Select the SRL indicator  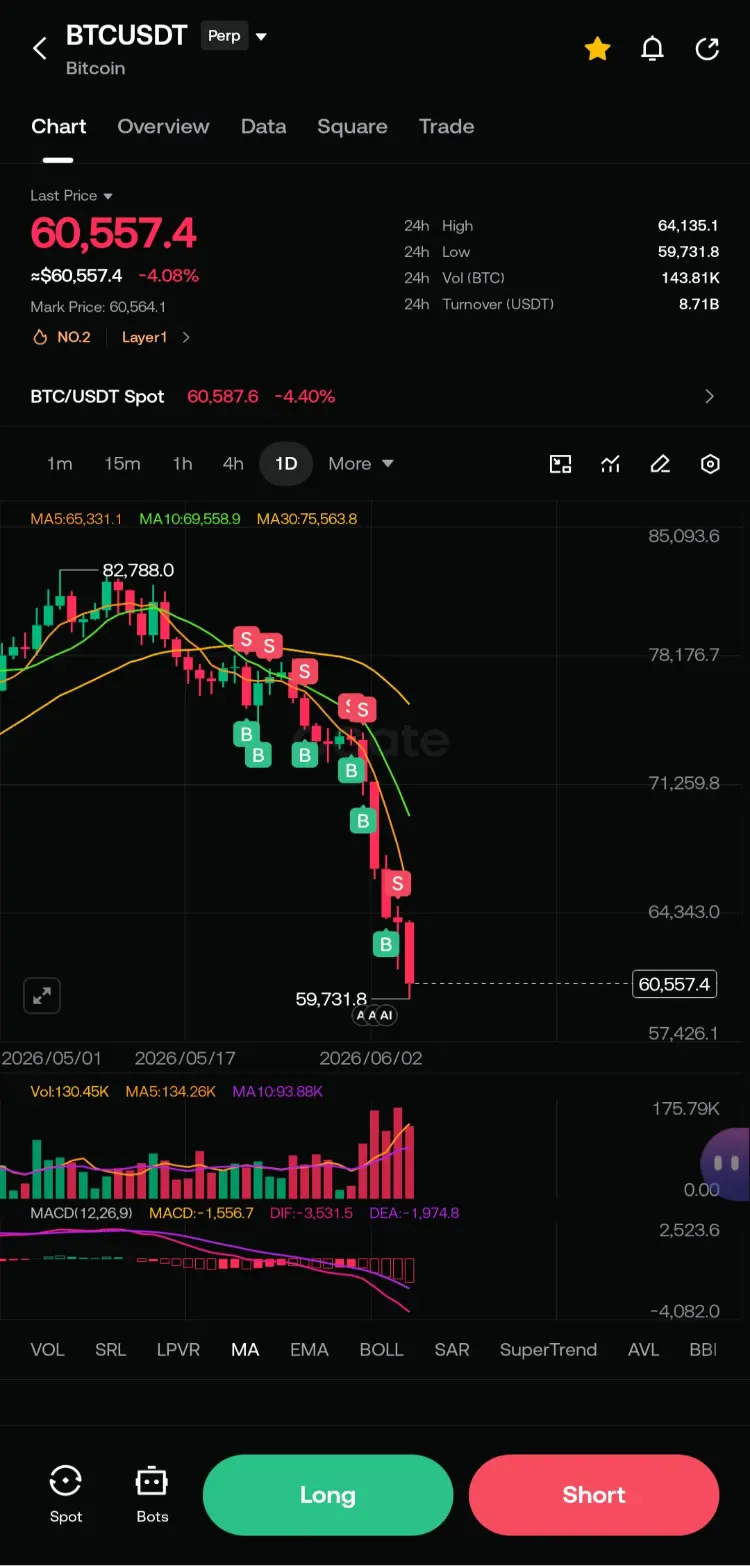pyautogui.click(x=110, y=1350)
